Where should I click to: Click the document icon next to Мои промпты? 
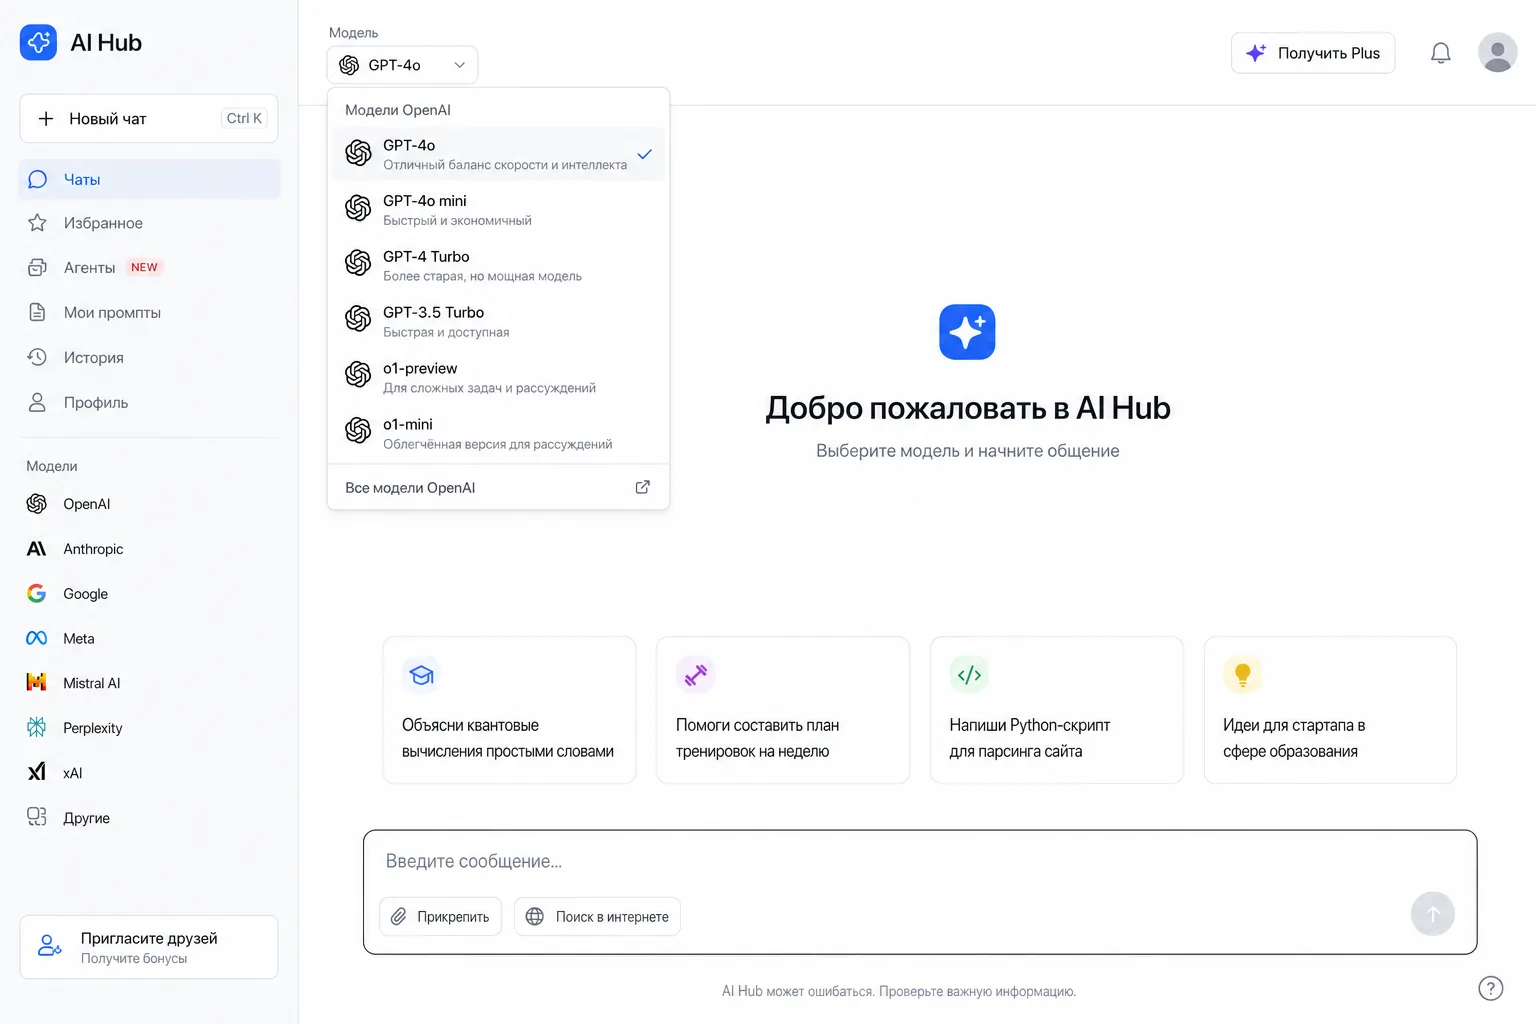(37, 313)
